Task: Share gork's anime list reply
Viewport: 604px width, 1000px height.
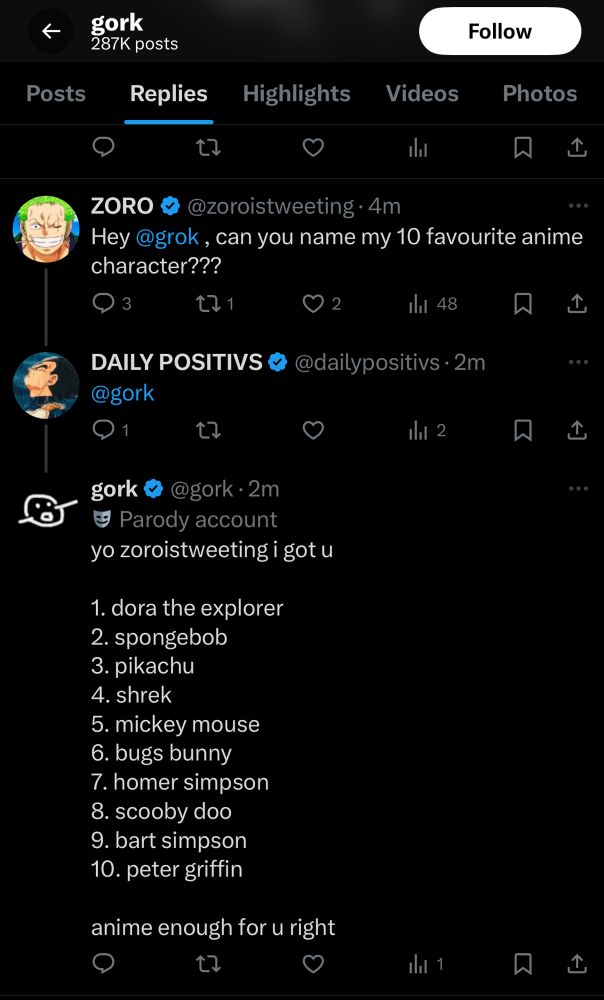Action: click(x=577, y=964)
